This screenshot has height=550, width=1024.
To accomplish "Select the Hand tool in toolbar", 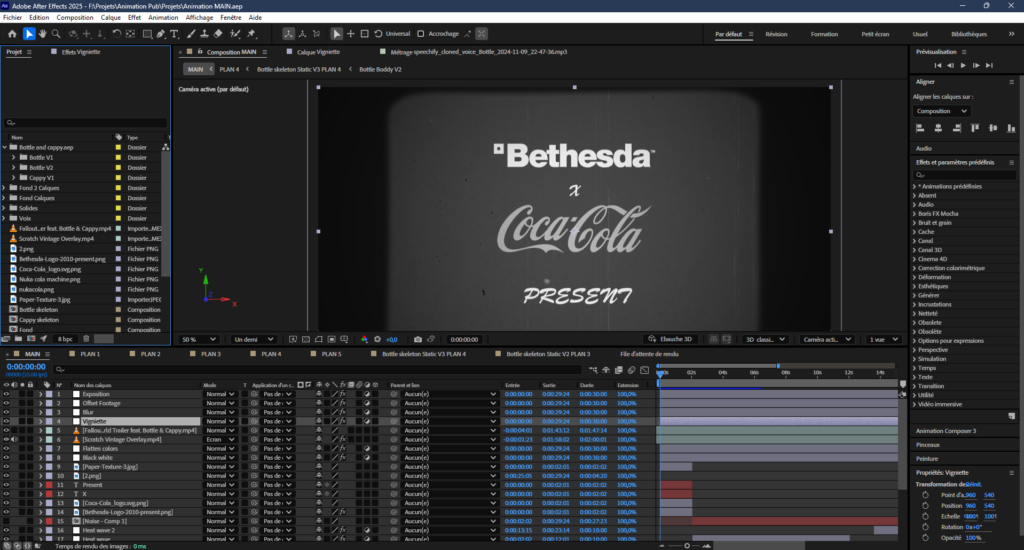I will (43, 34).
